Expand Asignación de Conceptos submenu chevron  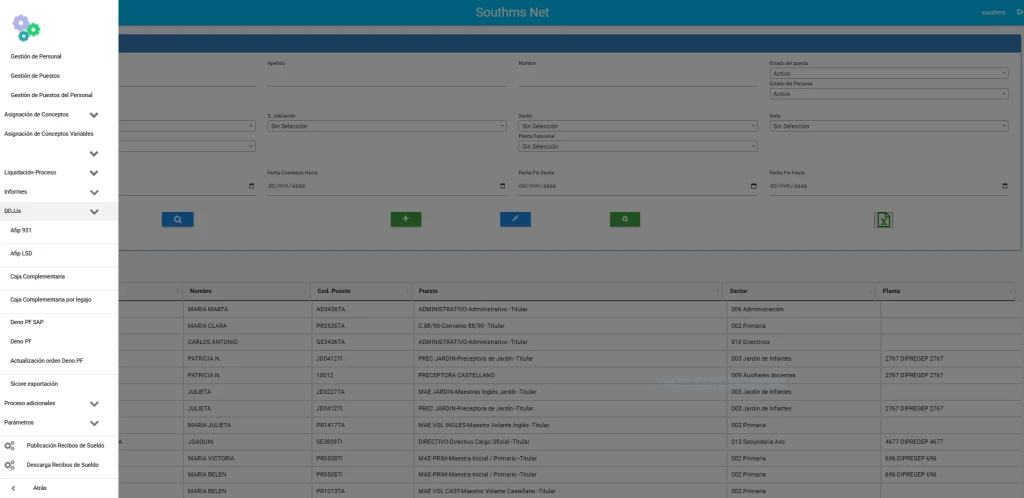[x=94, y=115]
